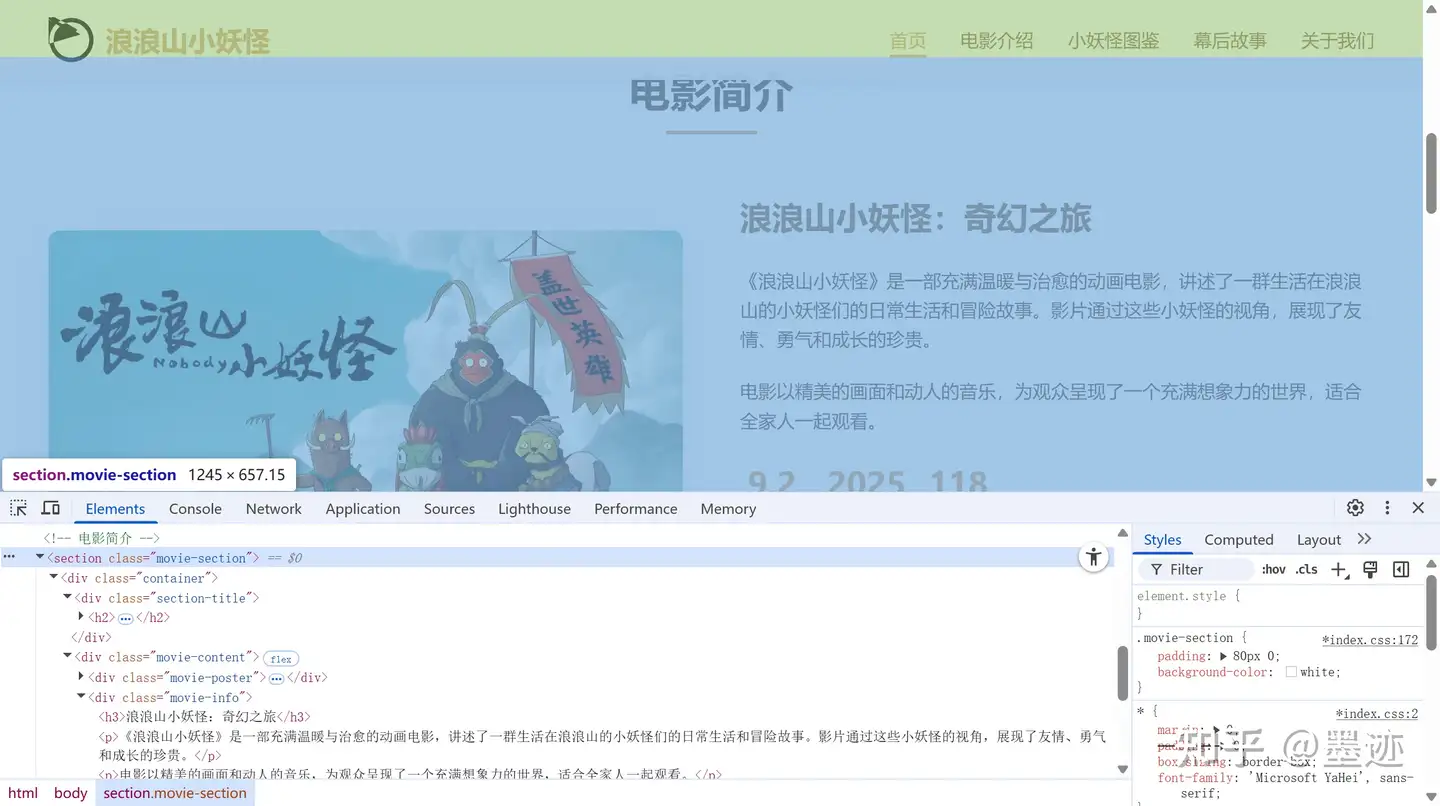Viewport: 1440px width, 806px height.
Task: Select html in the breadcrumb bar
Action: point(22,793)
